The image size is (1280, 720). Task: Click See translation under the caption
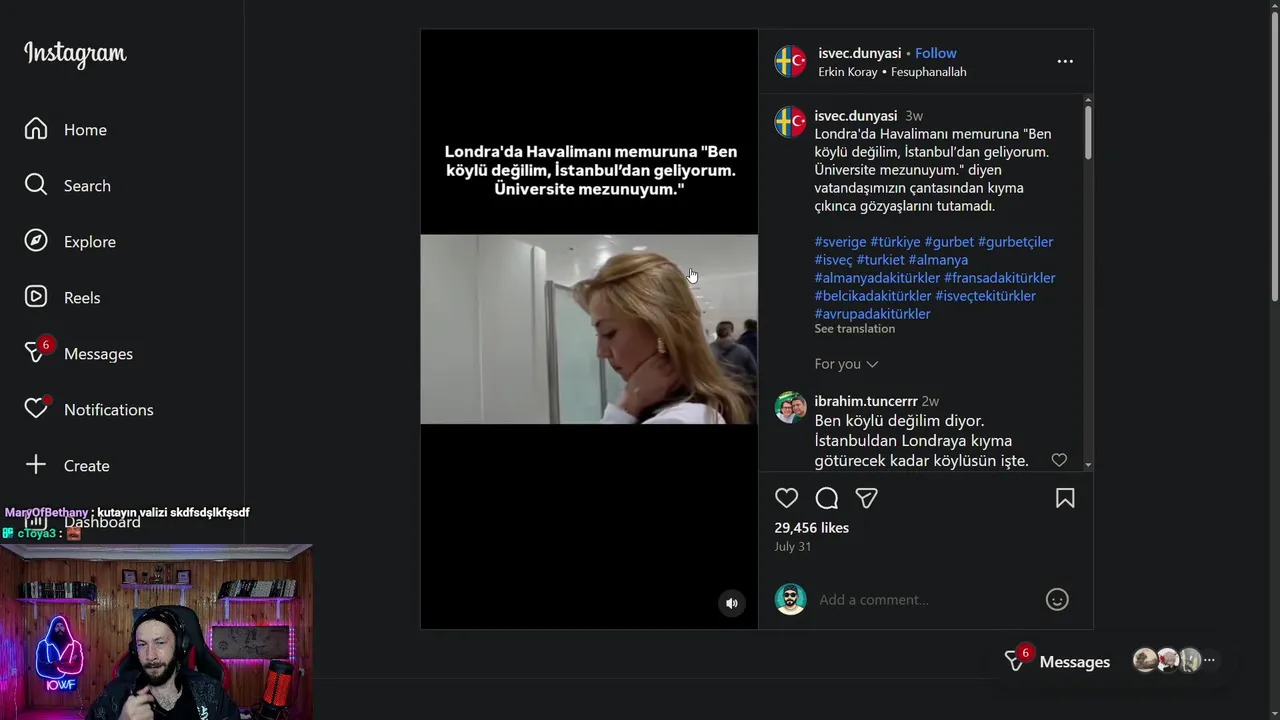[854, 328]
